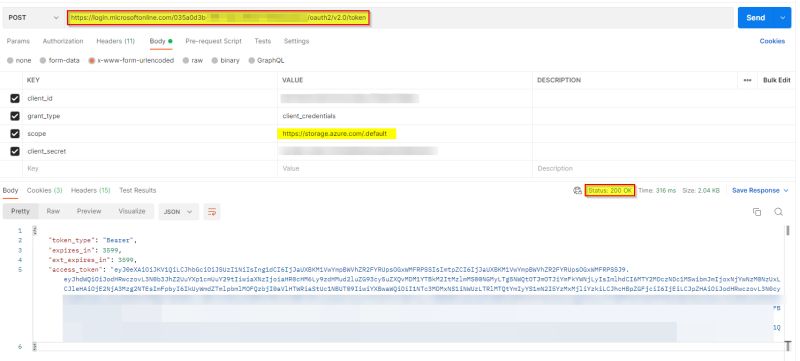Select the request Body tab
This screenshot has width=800, height=361.
pos(161,41)
